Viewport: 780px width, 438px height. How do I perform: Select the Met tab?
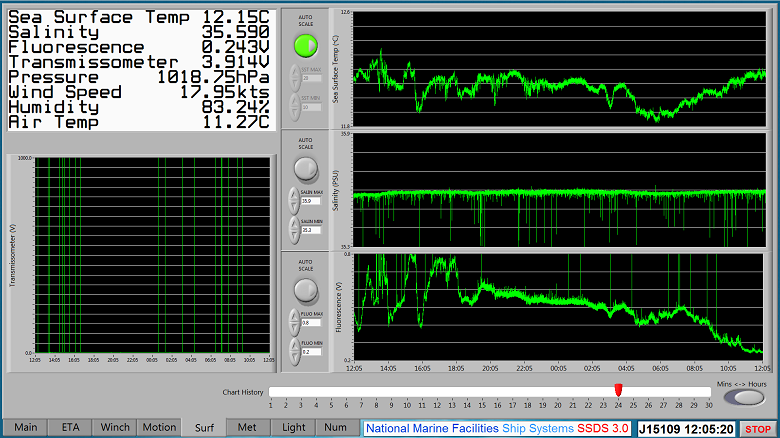(247, 427)
